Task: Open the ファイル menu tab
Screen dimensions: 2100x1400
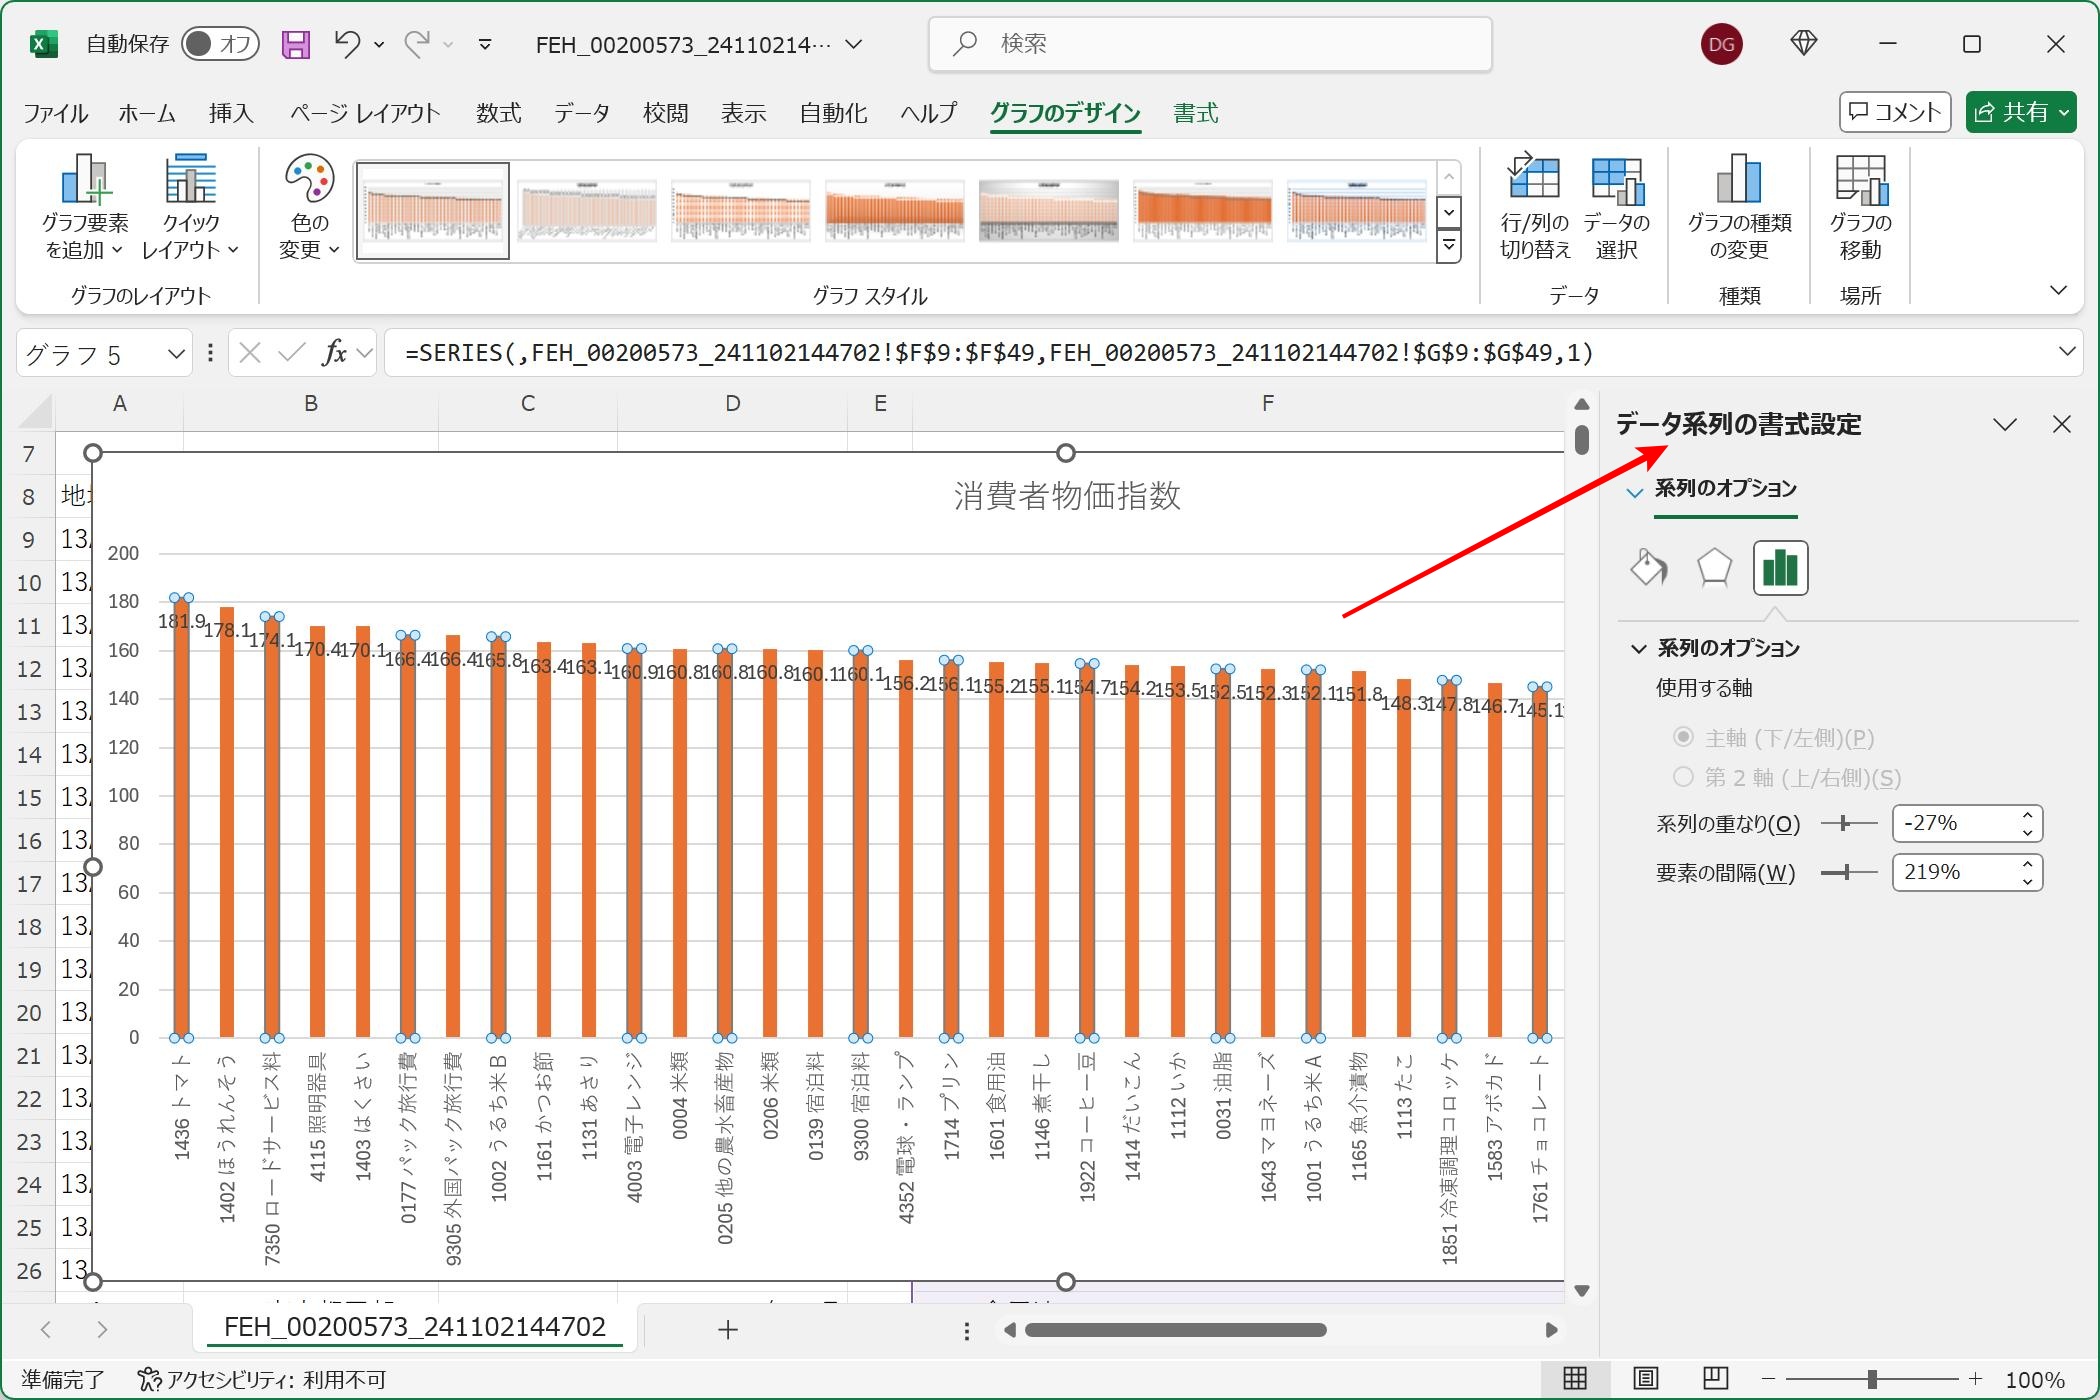Action: (x=56, y=113)
